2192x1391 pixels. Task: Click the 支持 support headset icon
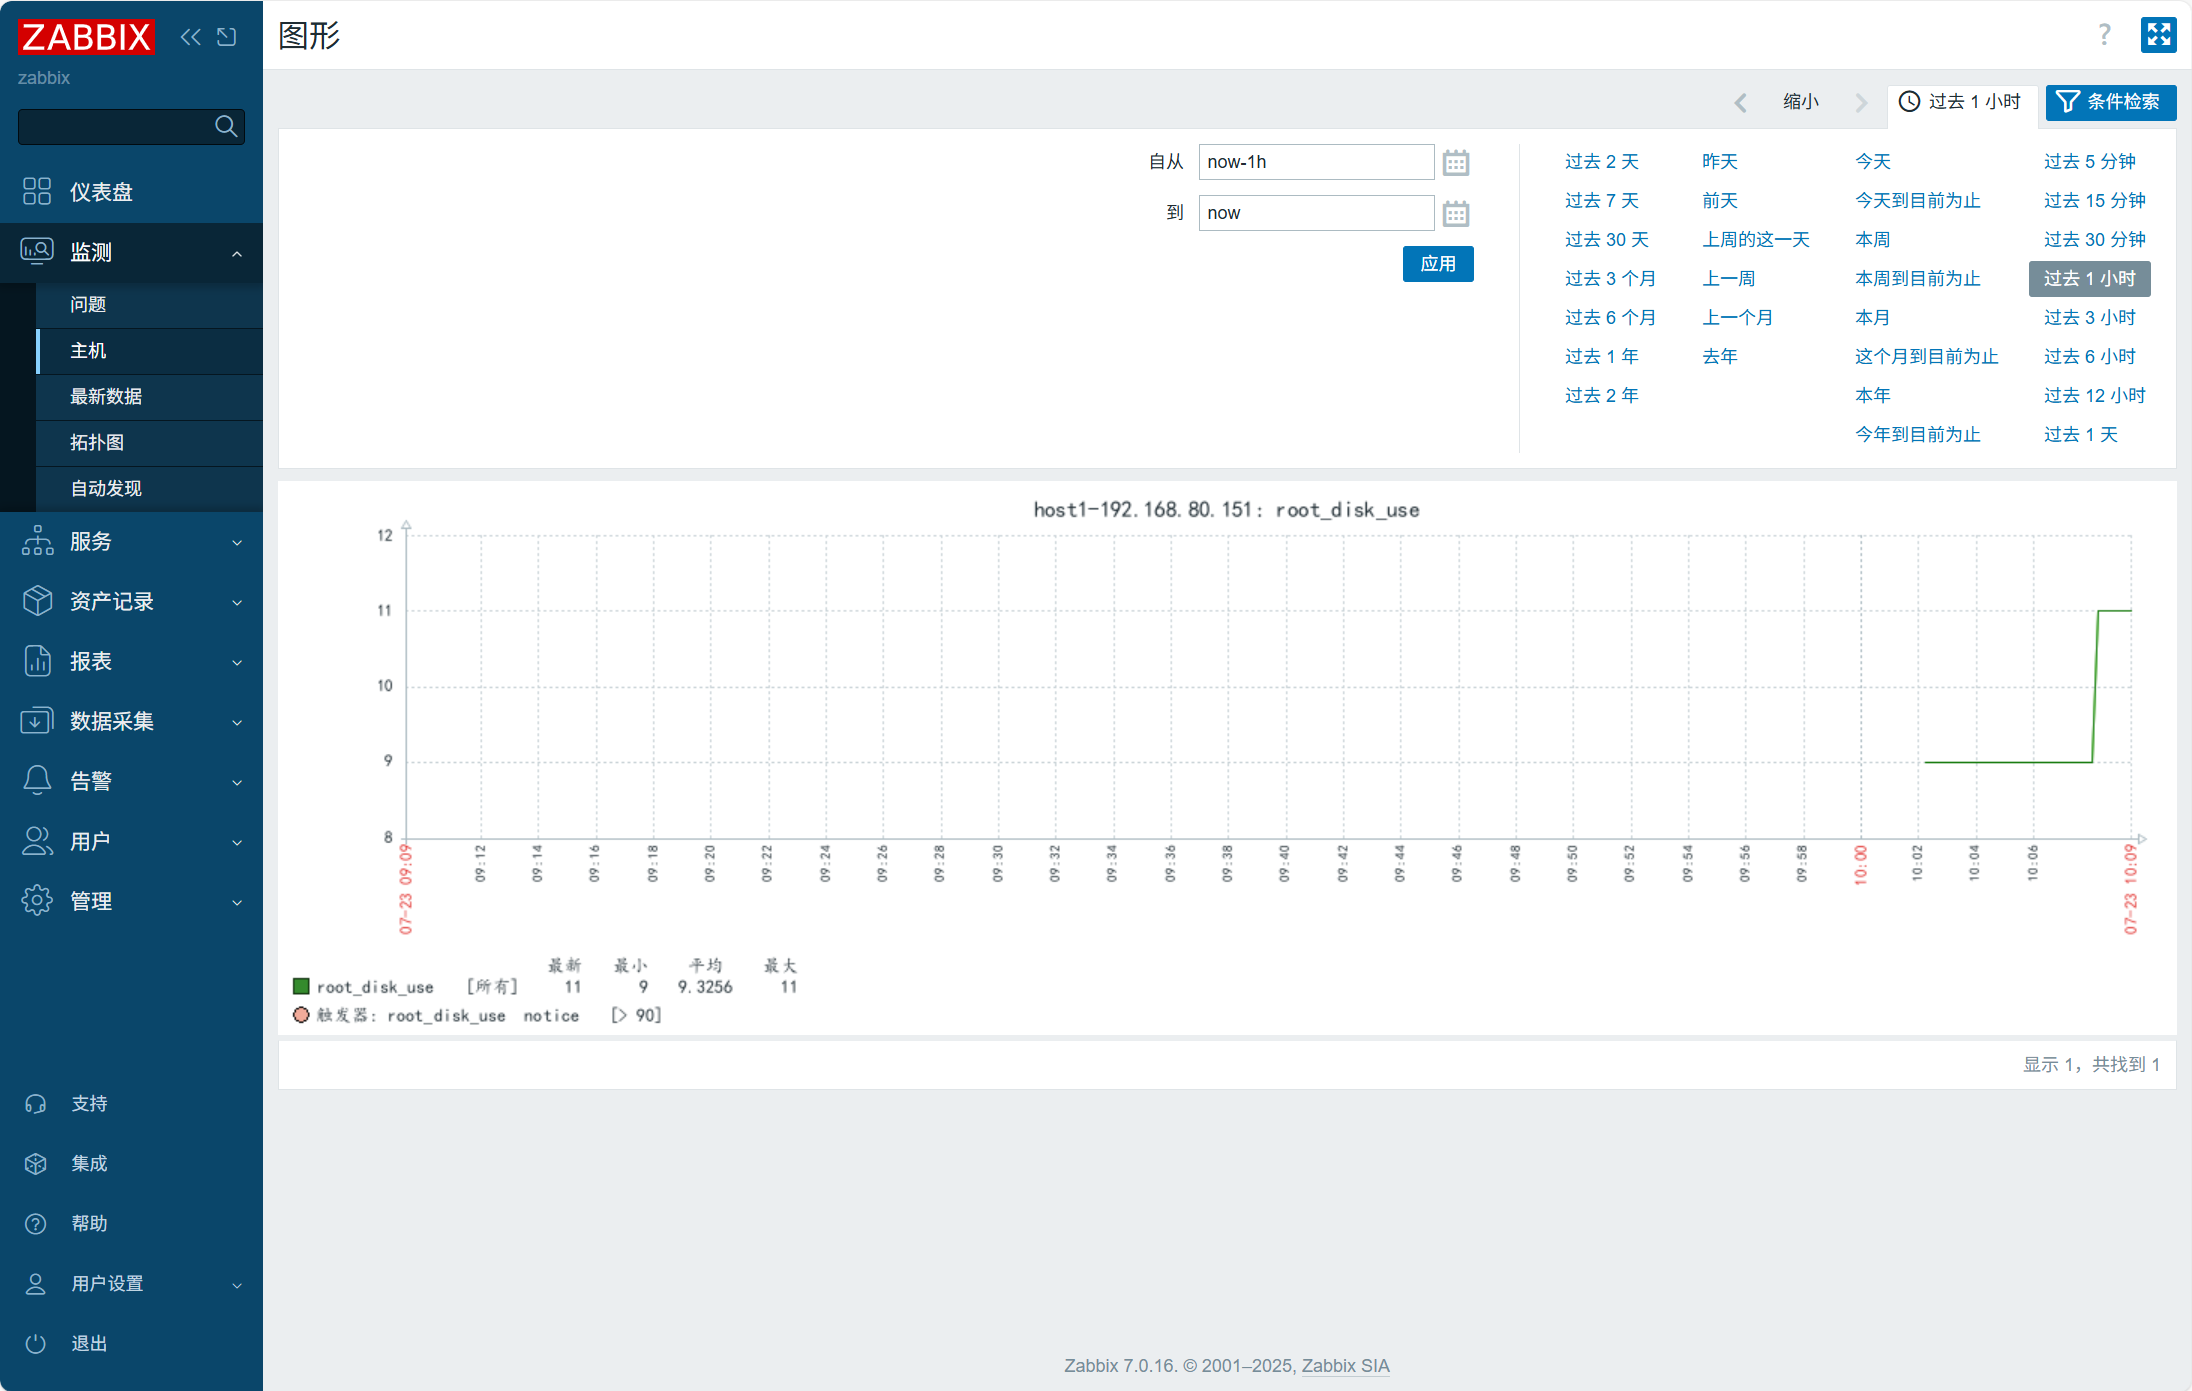pyautogui.click(x=36, y=1104)
